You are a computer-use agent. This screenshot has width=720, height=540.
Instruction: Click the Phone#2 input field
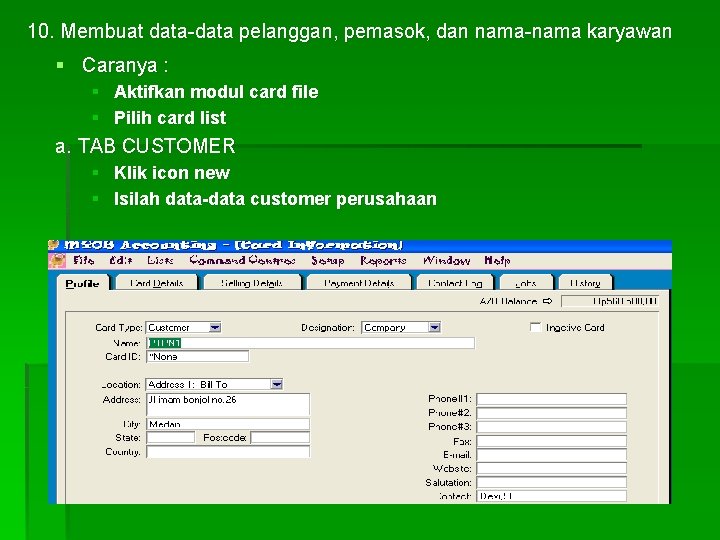click(x=551, y=413)
